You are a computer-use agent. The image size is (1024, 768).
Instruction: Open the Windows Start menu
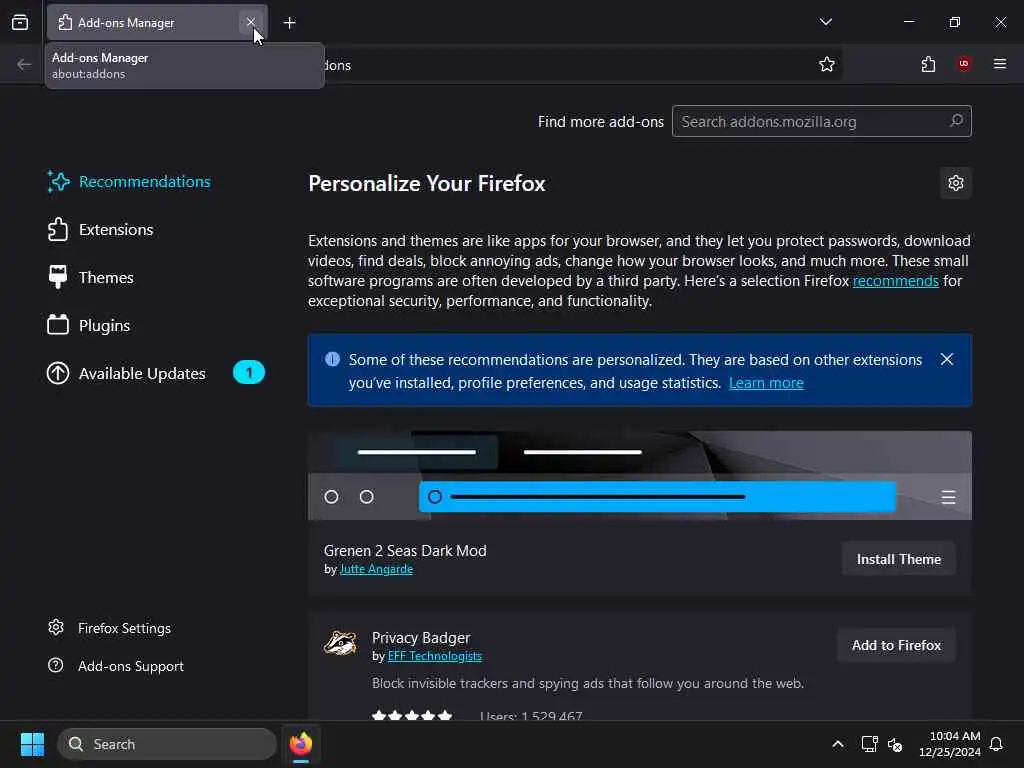pyautogui.click(x=32, y=744)
